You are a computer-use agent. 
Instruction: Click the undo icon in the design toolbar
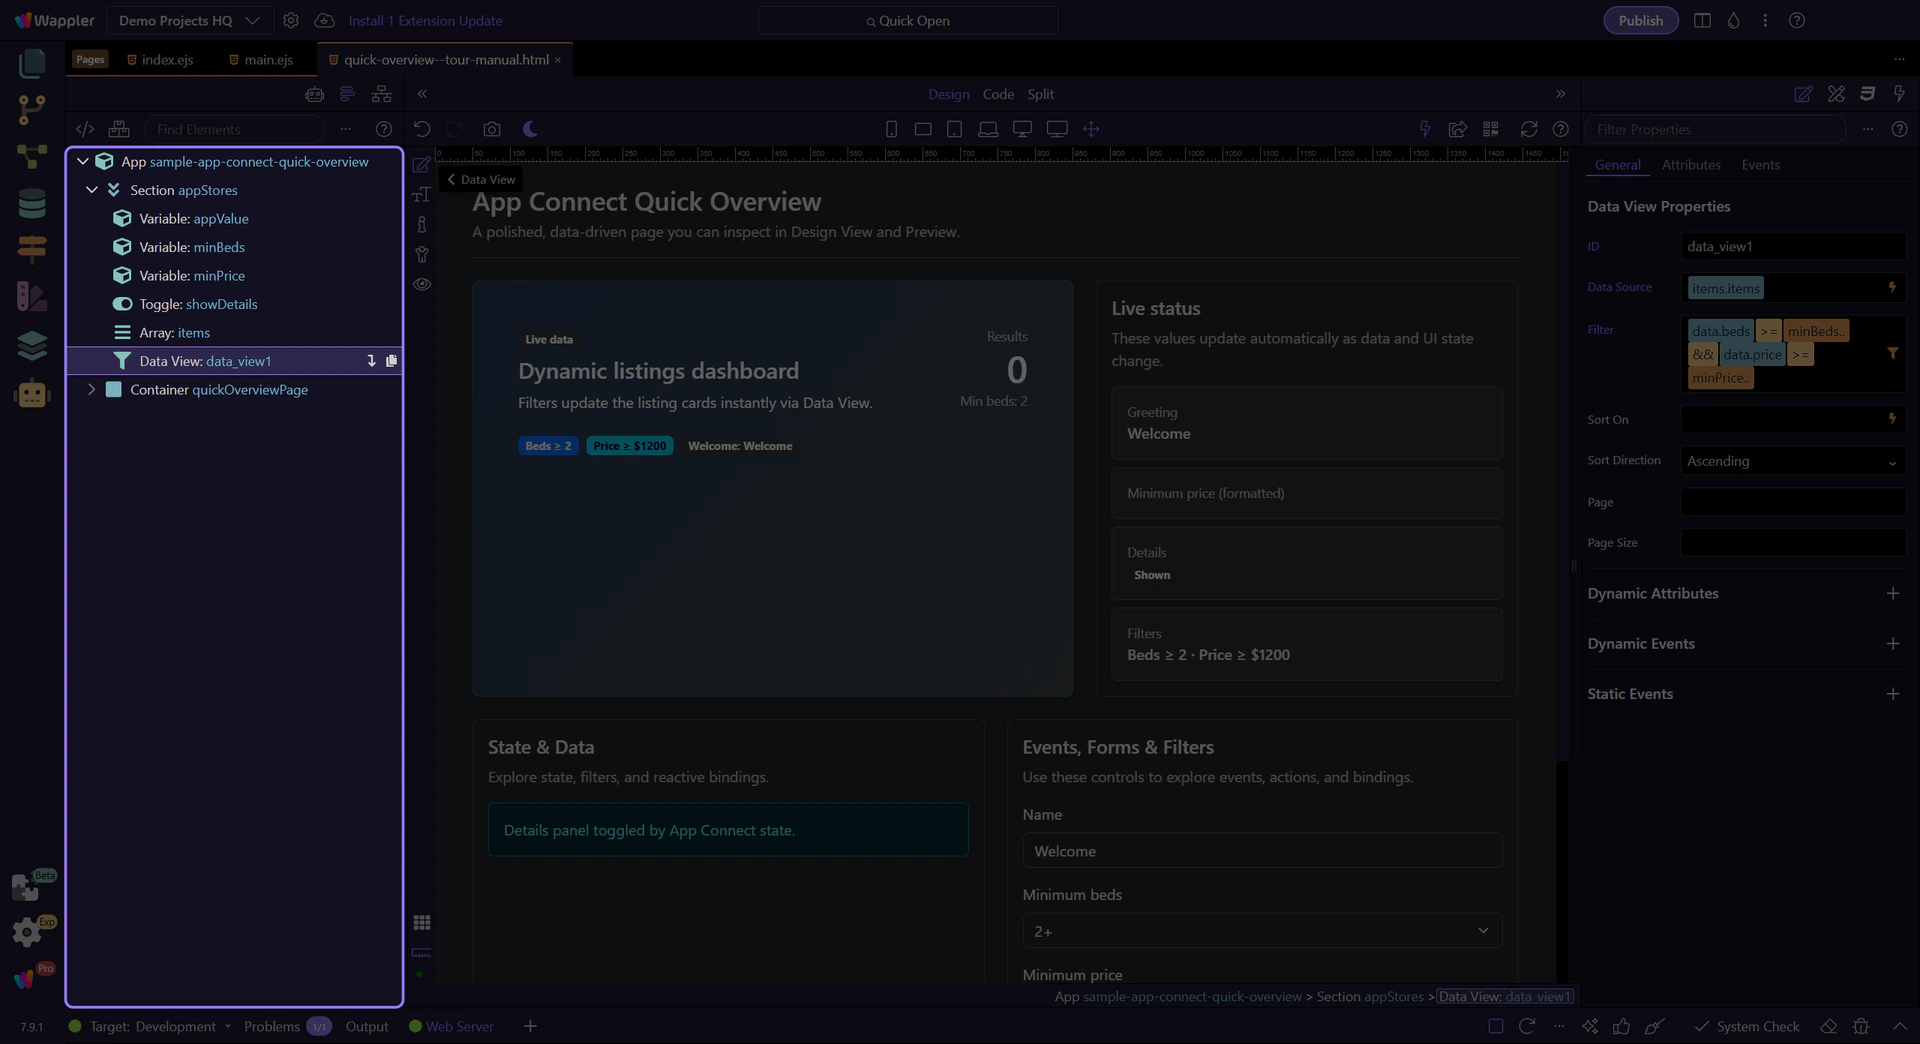(x=422, y=129)
